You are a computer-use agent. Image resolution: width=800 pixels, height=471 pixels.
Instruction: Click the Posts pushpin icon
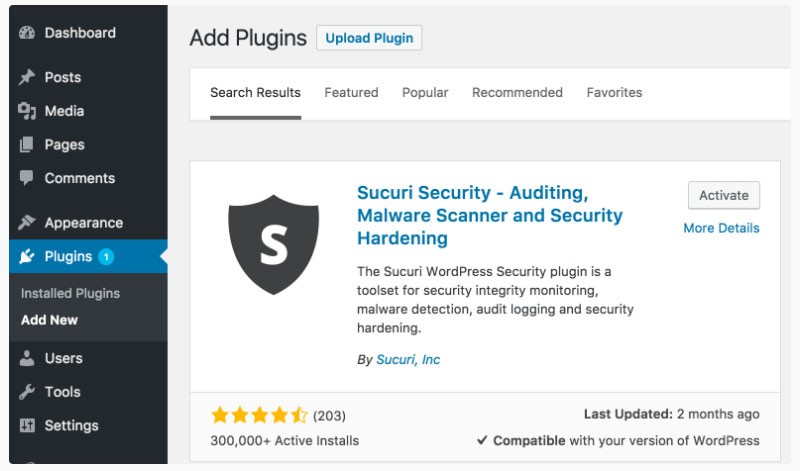coord(27,77)
